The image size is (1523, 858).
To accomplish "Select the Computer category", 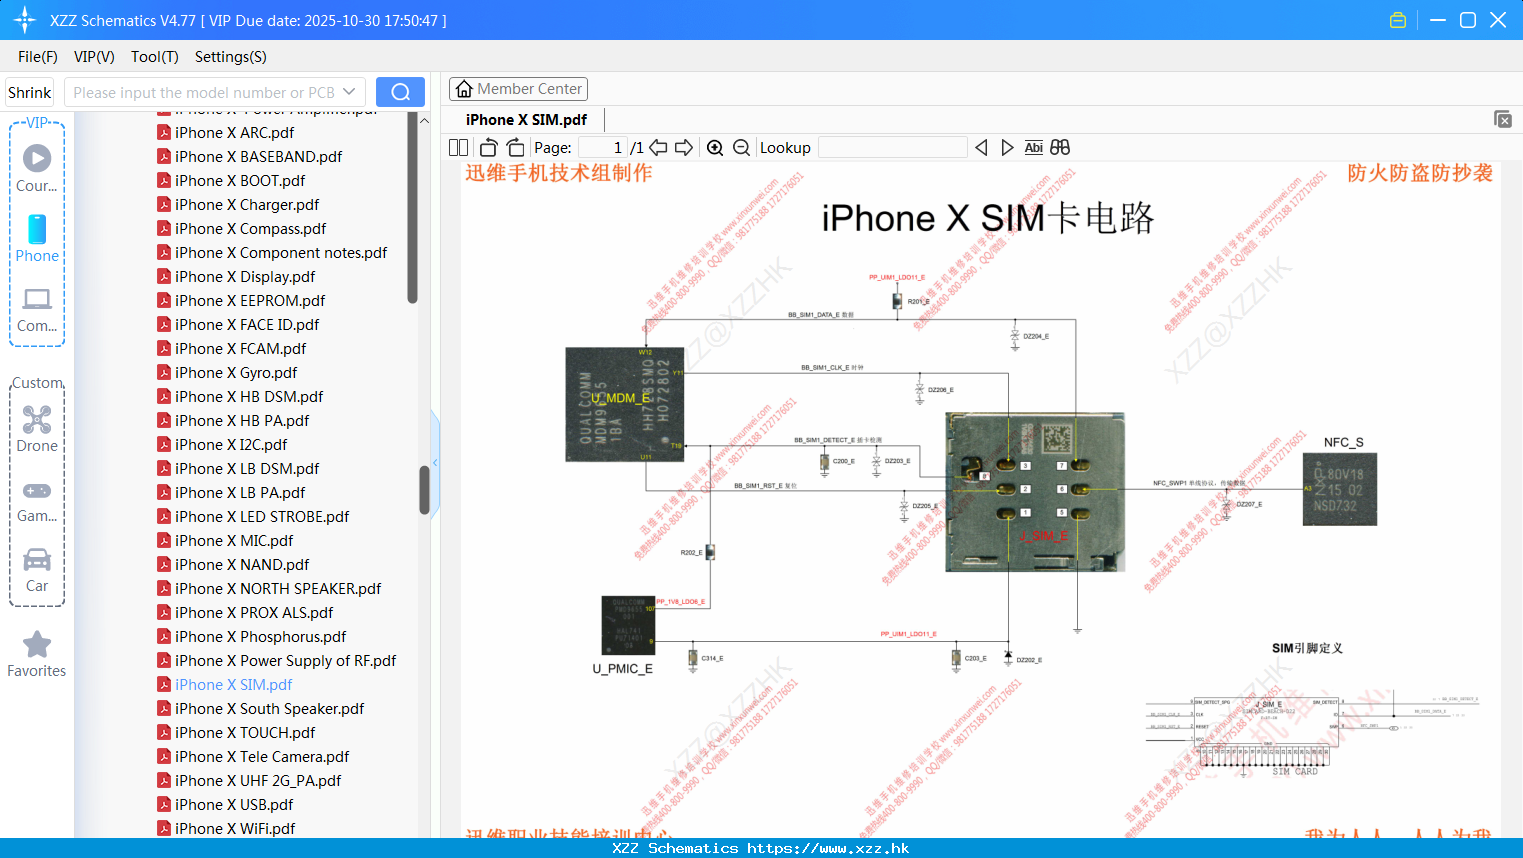I will click(37, 310).
